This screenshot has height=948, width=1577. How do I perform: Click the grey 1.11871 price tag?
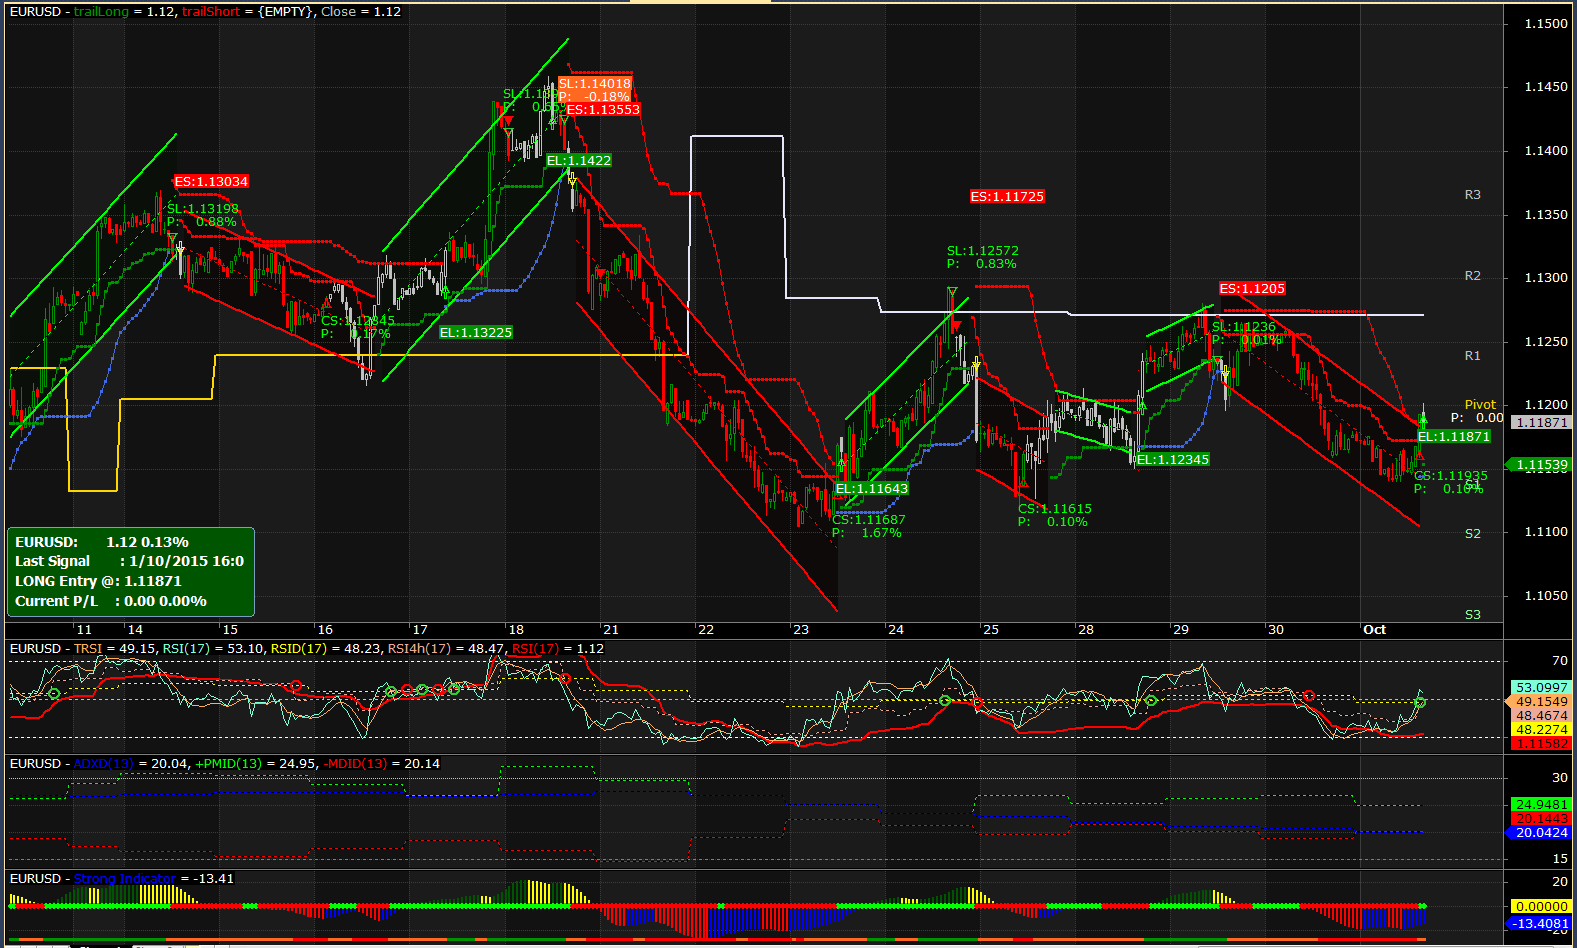pyautogui.click(x=1542, y=422)
